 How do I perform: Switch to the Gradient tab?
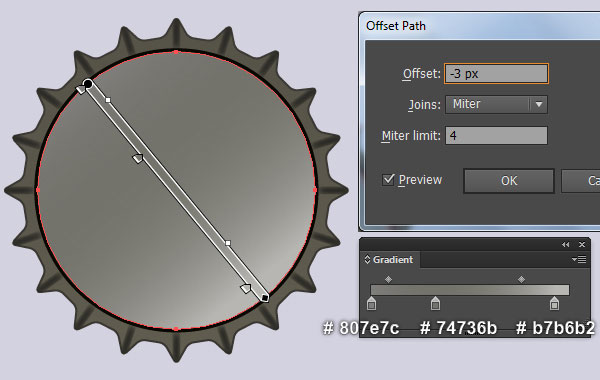[393, 259]
